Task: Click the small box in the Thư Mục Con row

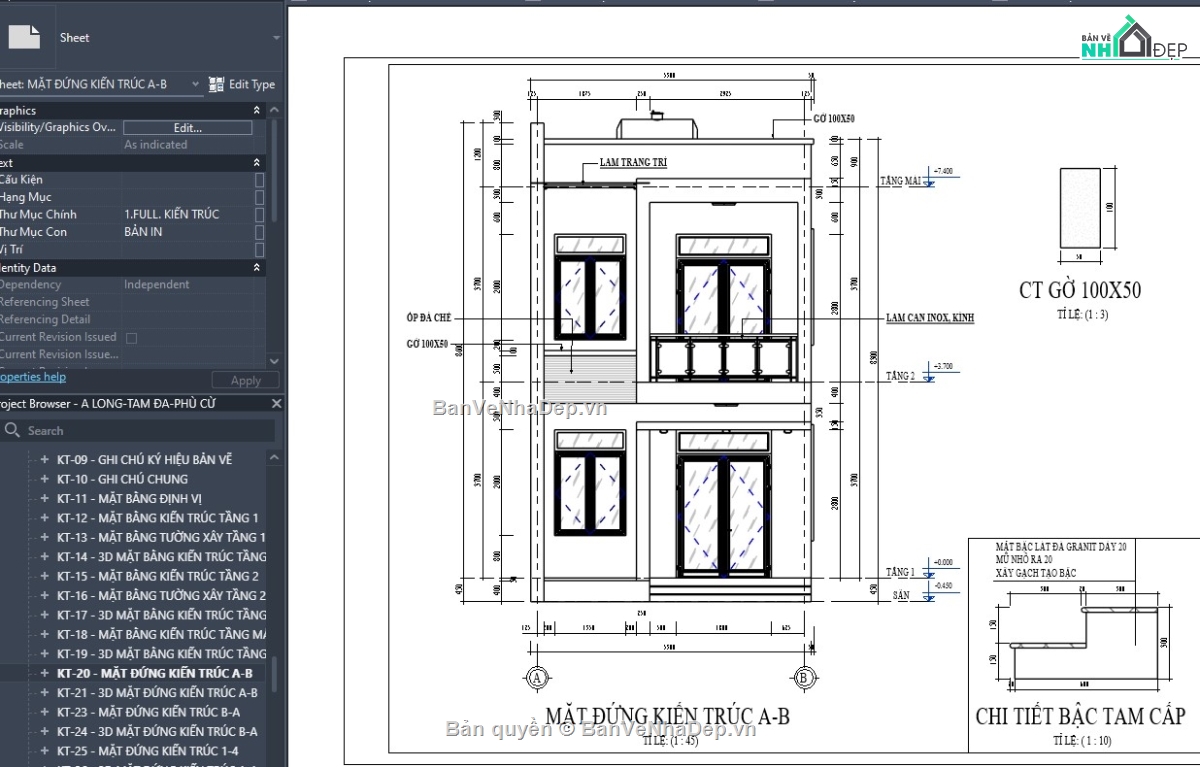Action: coord(260,232)
